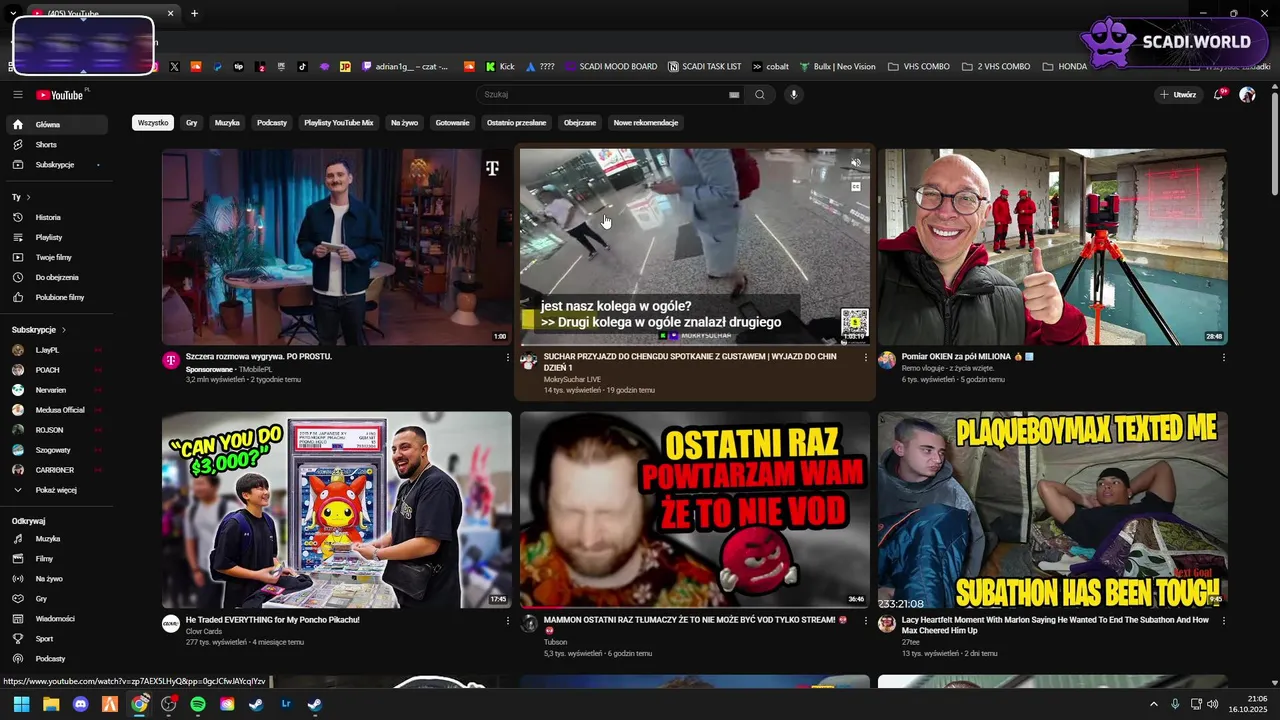The image size is (1280, 720).
Task: Select the Ostatnio przesłane chip
Action: coord(516,123)
